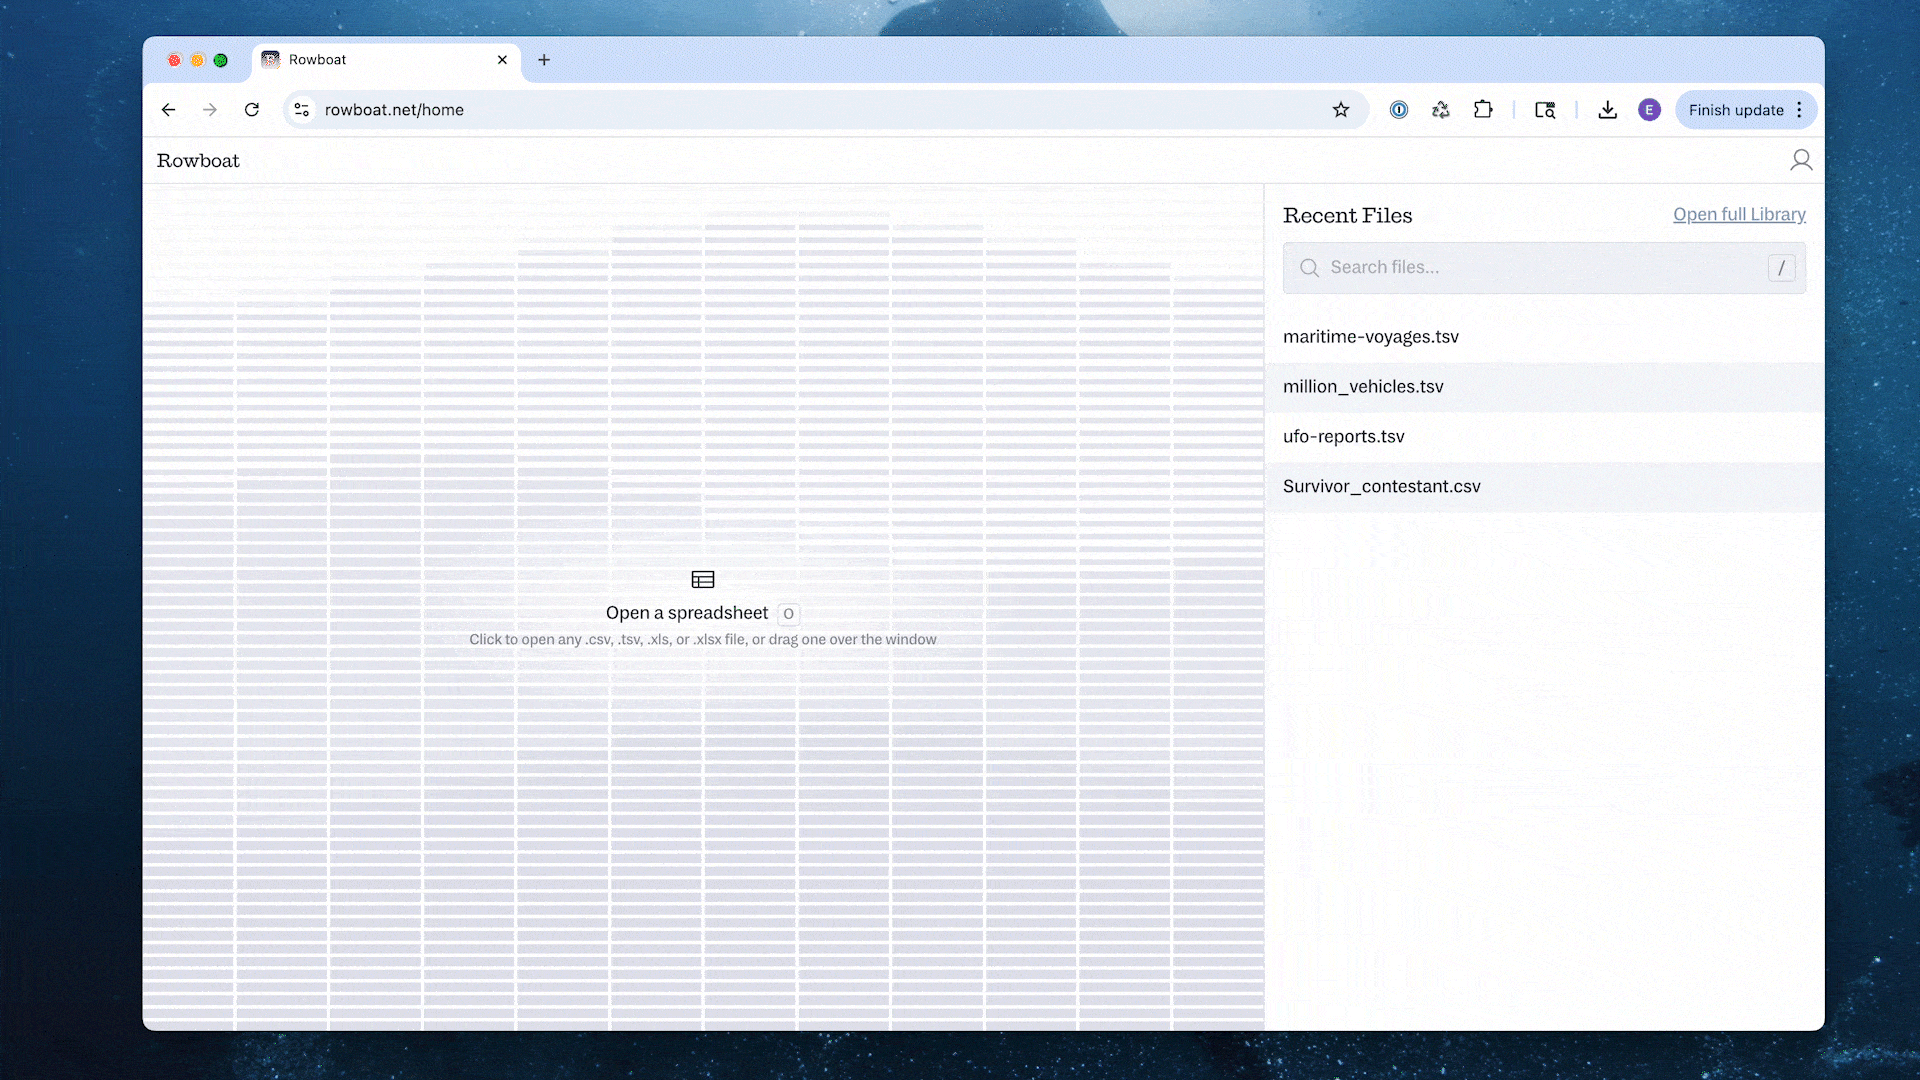Screen dimensions: 1920x1080
Task: Click the 1Password extension icon
Action: click(1398, 110)
